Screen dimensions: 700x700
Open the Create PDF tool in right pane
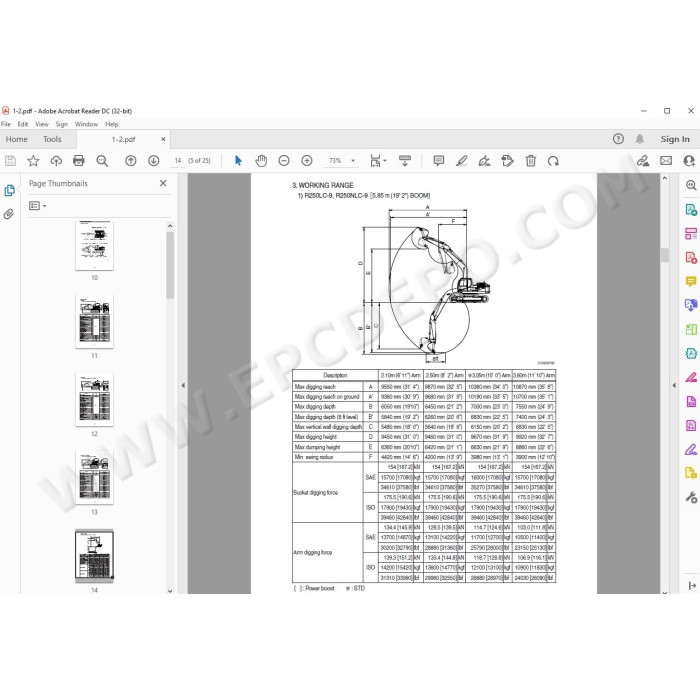(691, 257)
